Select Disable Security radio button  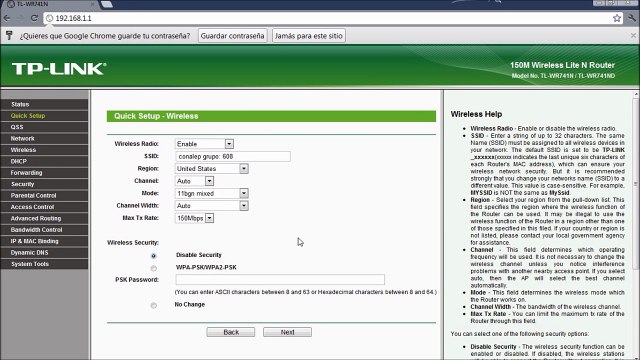(x=153, y=256)
